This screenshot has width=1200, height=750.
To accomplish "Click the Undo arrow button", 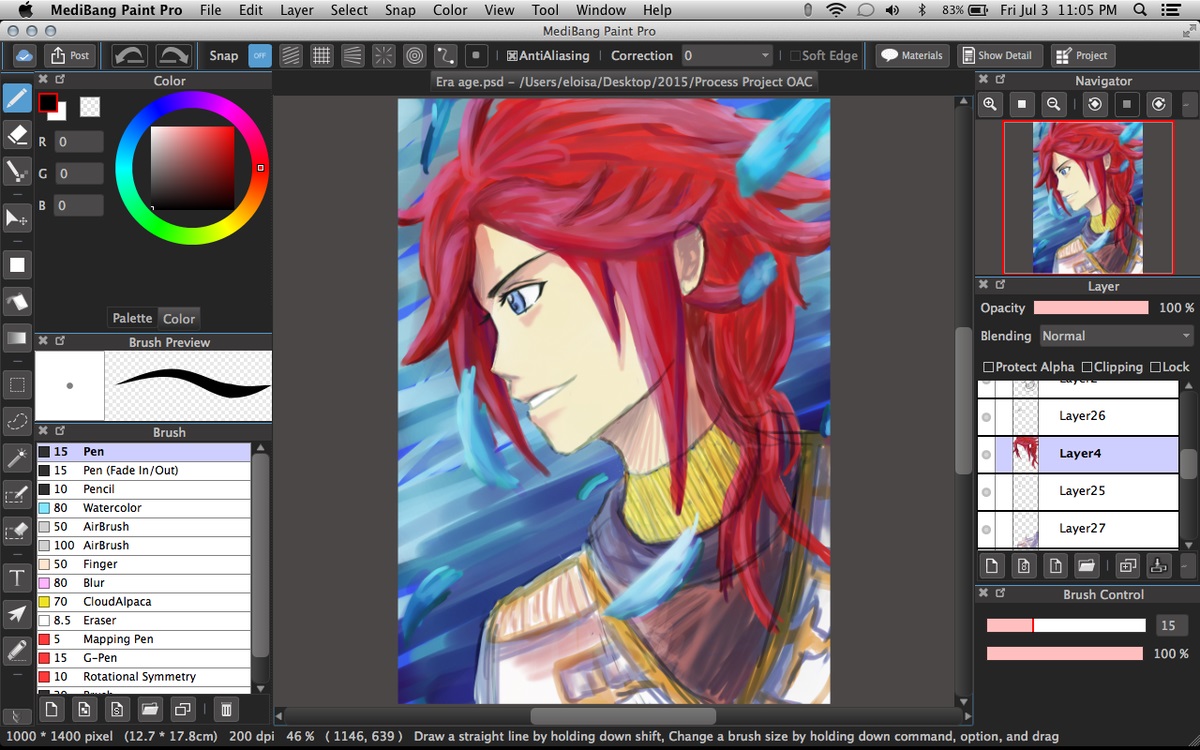I will point(129,55).
